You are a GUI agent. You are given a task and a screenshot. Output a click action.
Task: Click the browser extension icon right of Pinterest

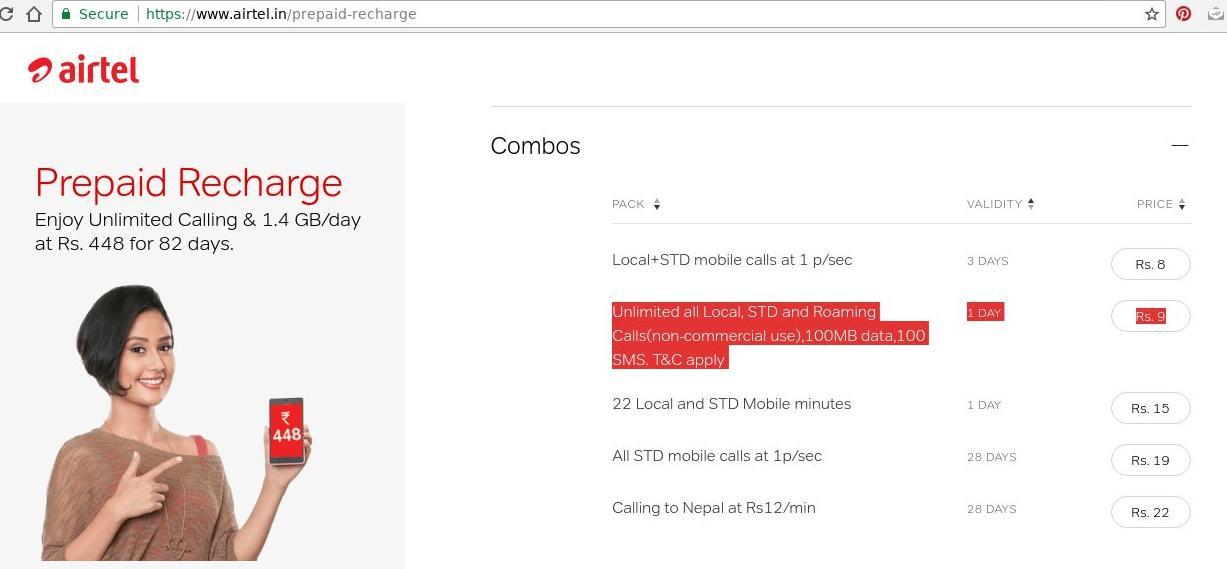1216,14
